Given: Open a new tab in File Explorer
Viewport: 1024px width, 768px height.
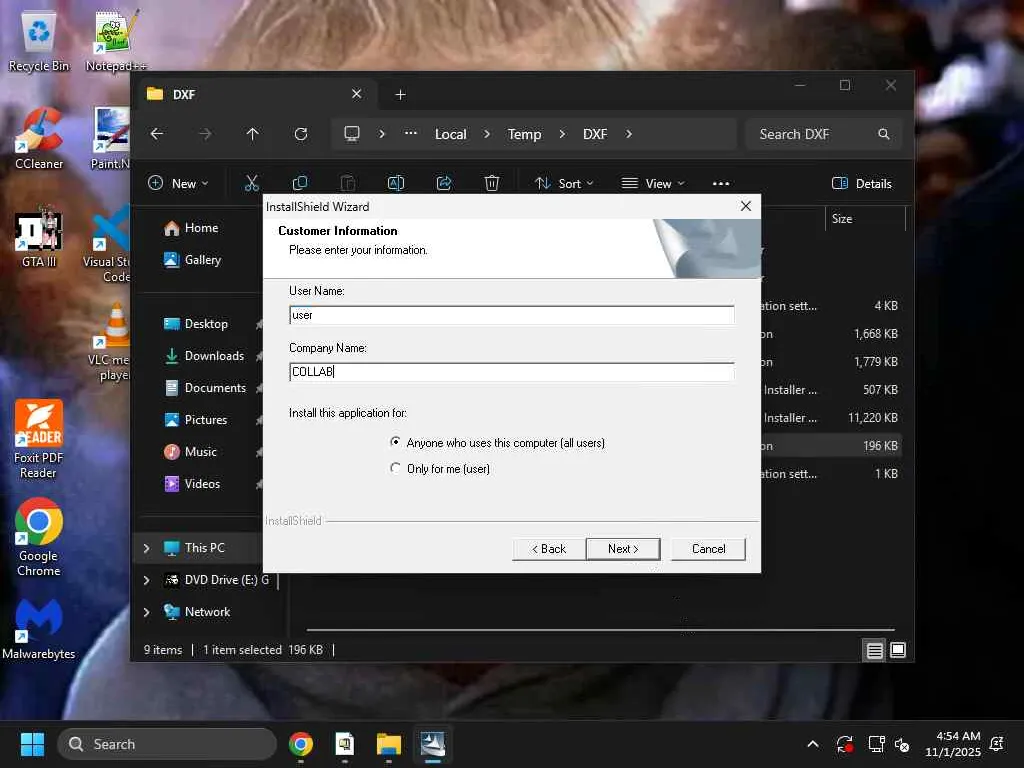Looking at the screenshot, I should click(x=400, y=94).
